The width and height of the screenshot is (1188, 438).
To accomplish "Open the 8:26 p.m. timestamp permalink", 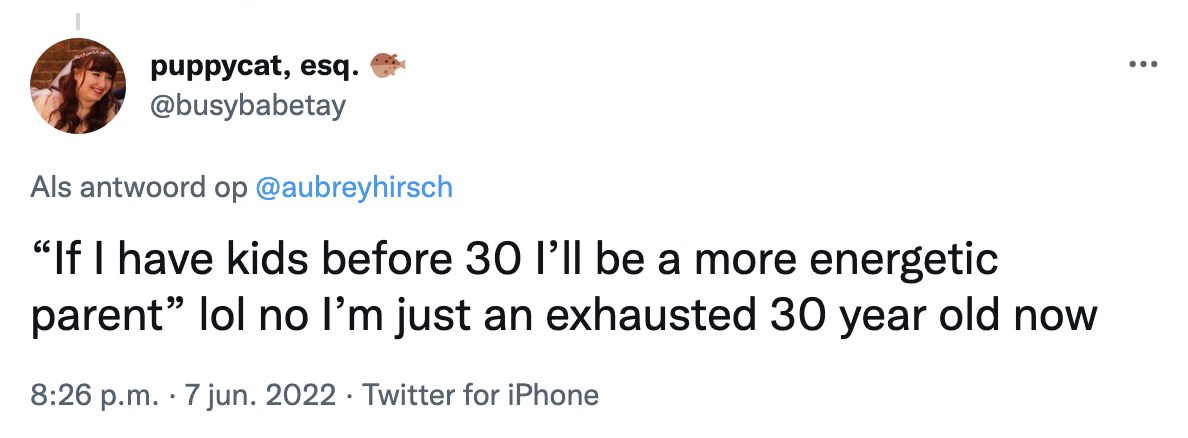I will 95,395.
